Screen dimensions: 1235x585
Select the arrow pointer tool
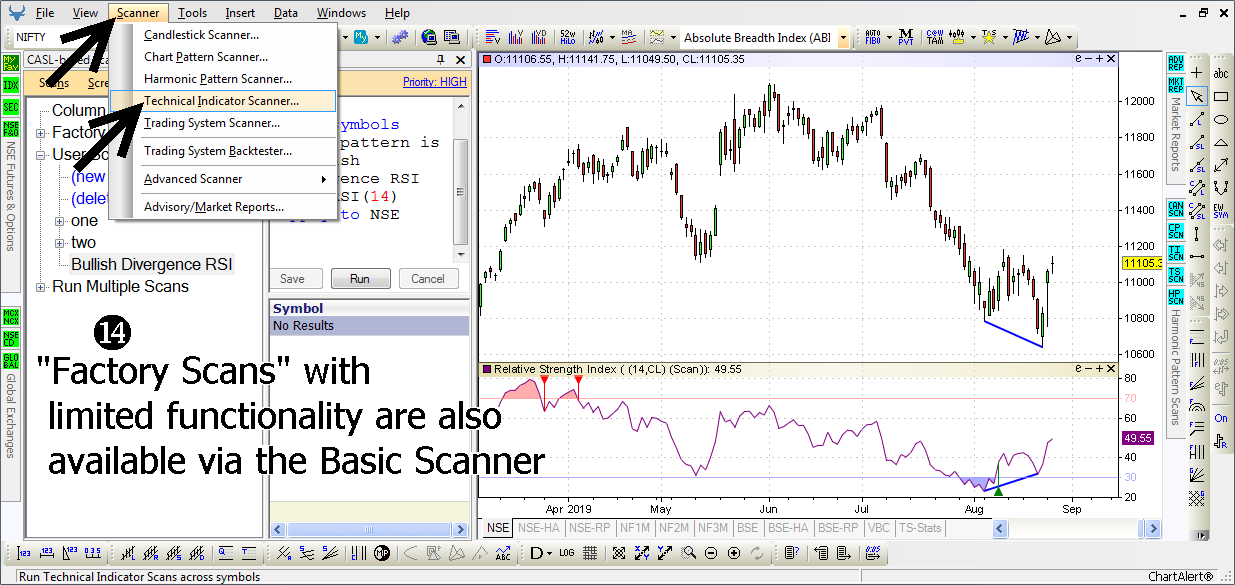[x=1196, y=96]
